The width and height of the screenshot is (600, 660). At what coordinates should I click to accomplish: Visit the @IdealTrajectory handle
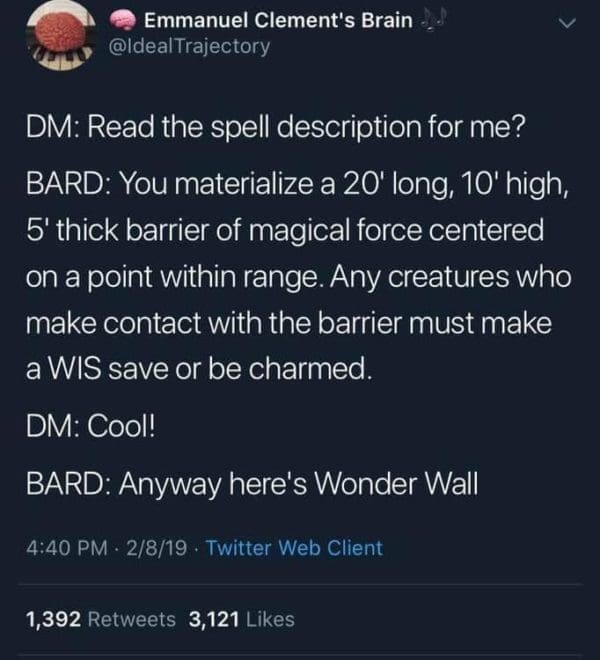pyautogui.click(x=189, y=46)
